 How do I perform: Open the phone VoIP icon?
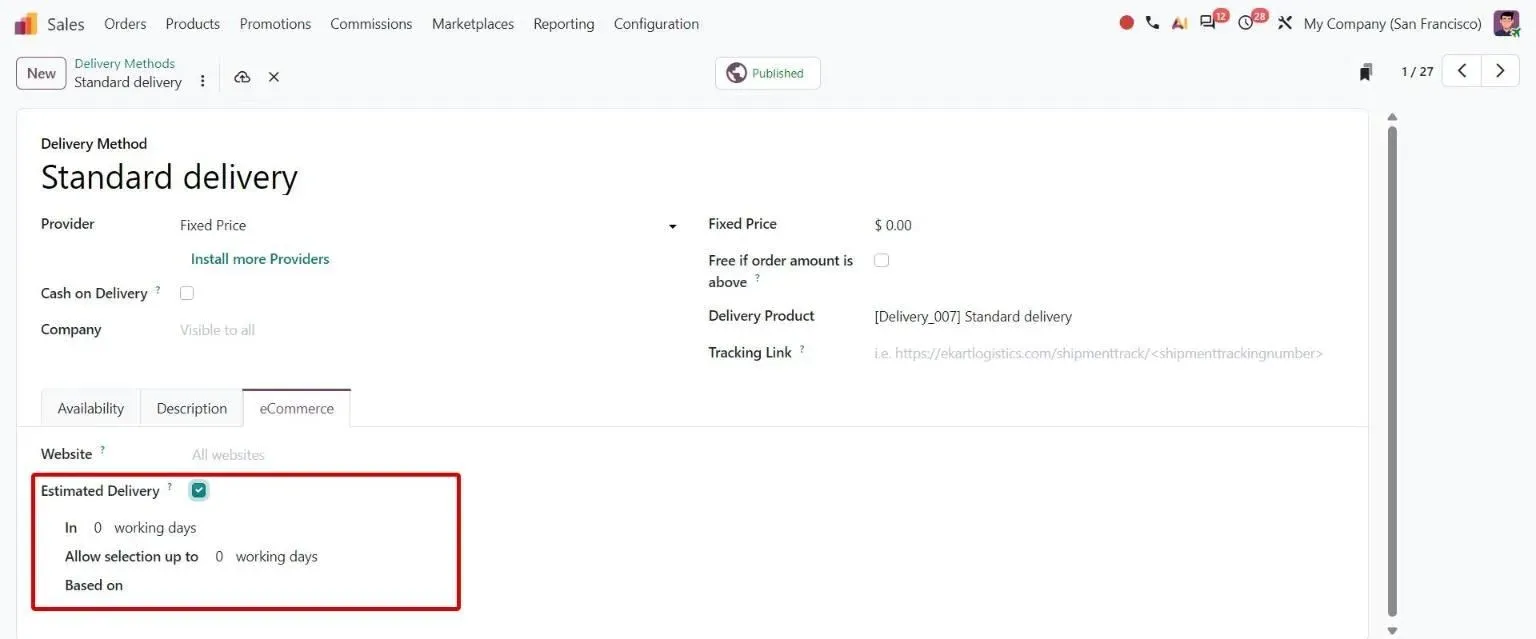click(1152, 23)
